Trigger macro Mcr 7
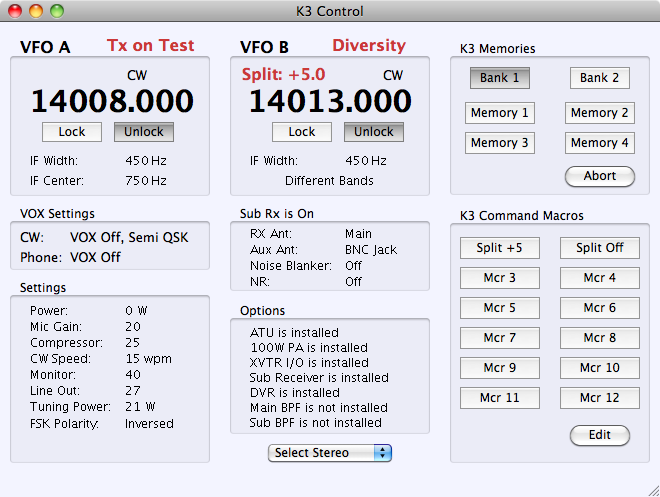 (500, 338)
